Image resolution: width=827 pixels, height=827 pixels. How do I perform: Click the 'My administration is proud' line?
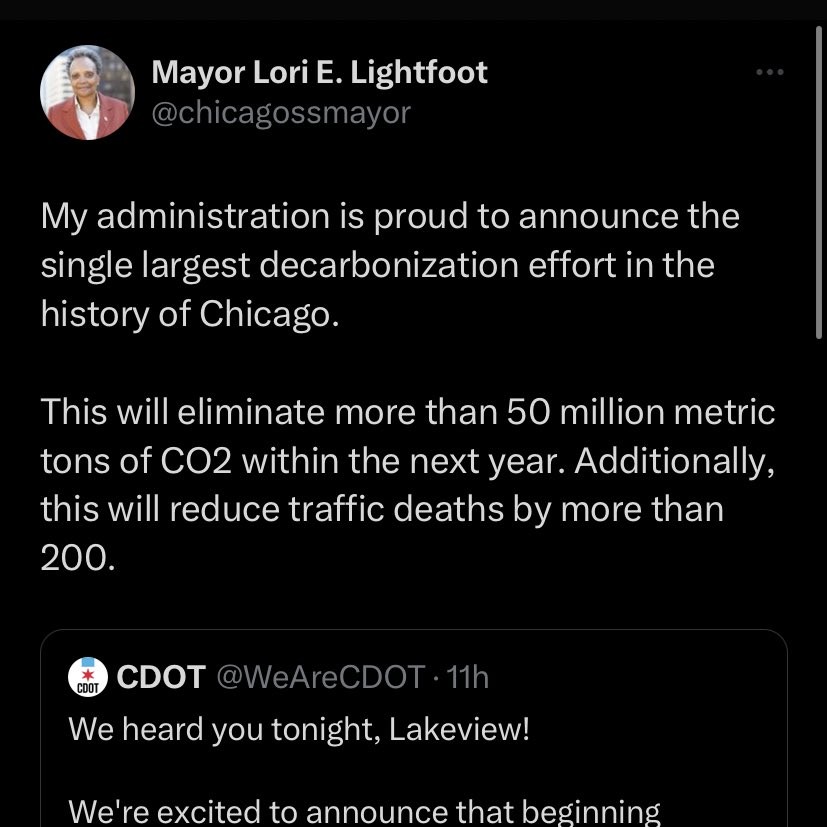(x=390, y=216)
